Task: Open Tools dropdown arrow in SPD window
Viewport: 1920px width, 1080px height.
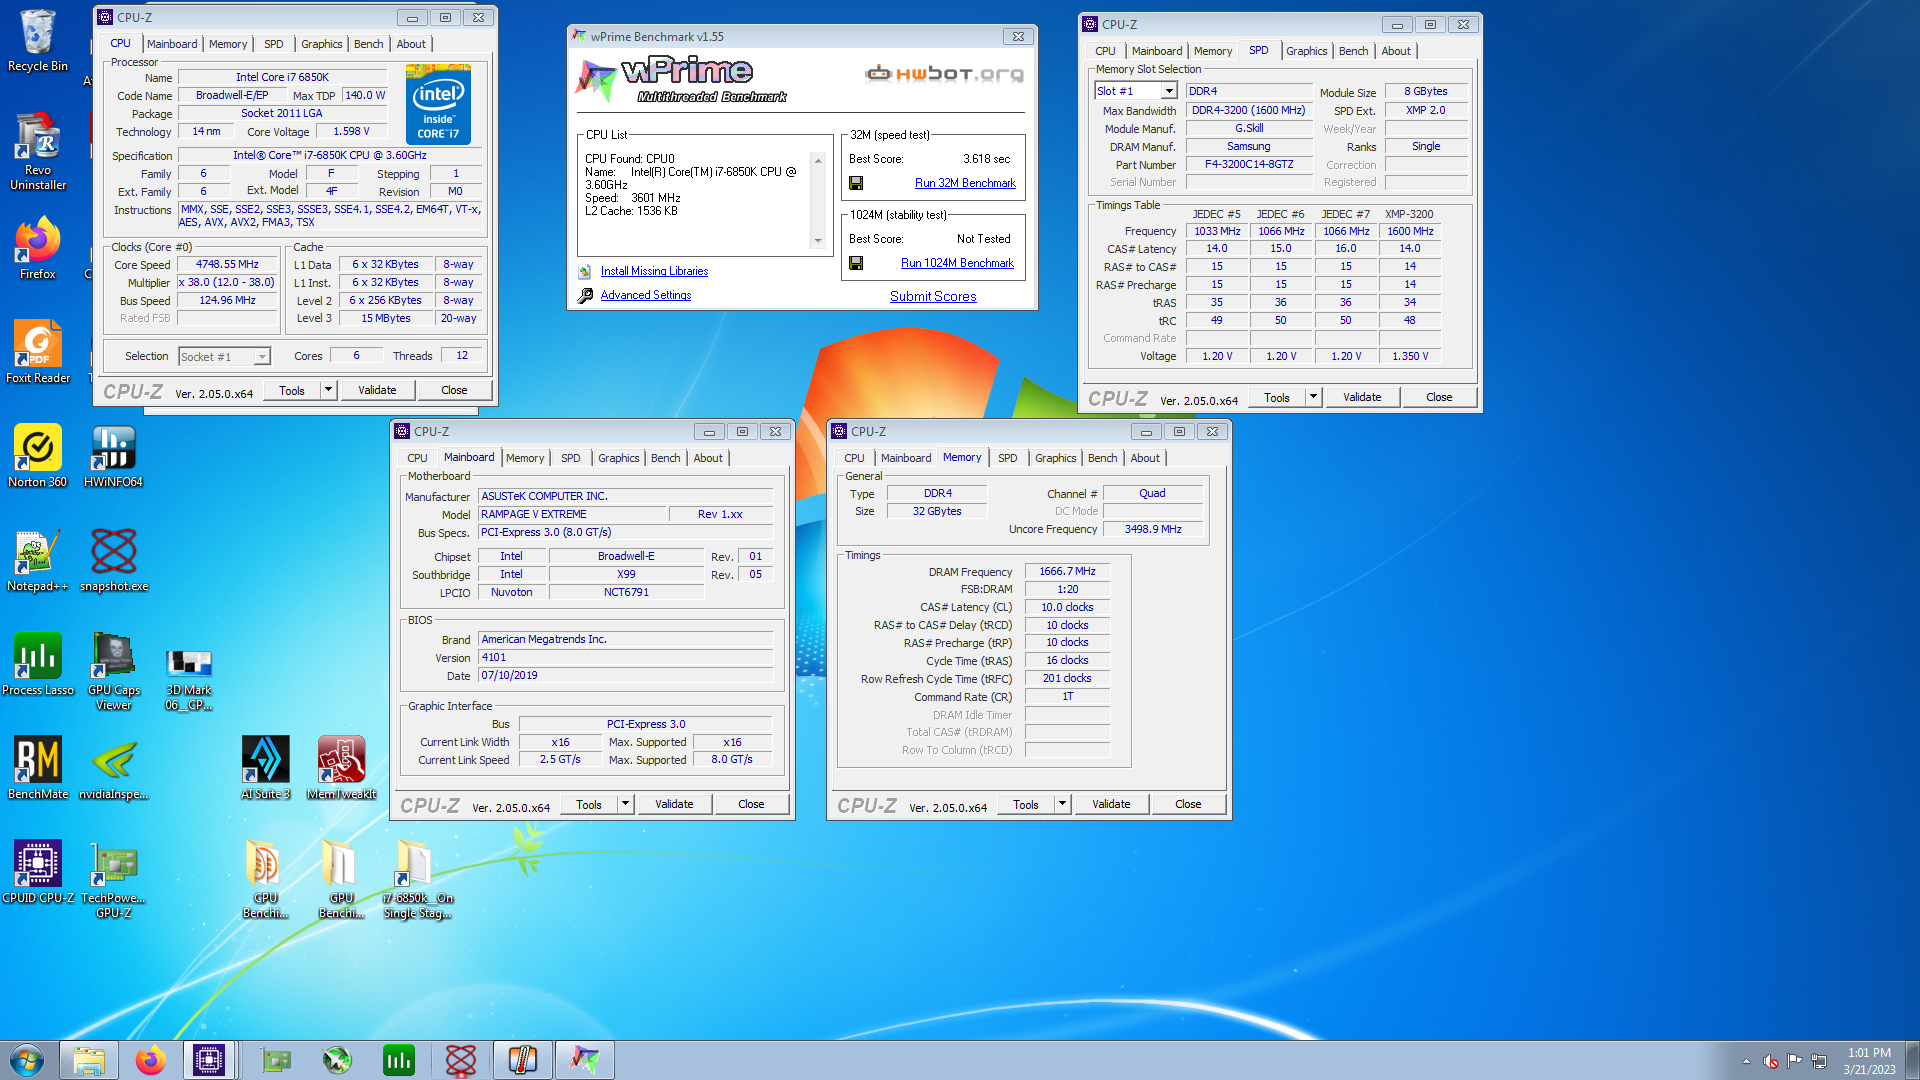Action: [1313, 397]
